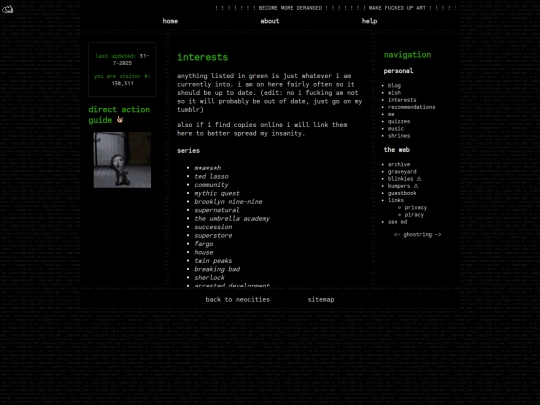The height and width of the screenshot is (405, 540).
Task: Open the privacy sub-link
Action: [x=416, y=207]
